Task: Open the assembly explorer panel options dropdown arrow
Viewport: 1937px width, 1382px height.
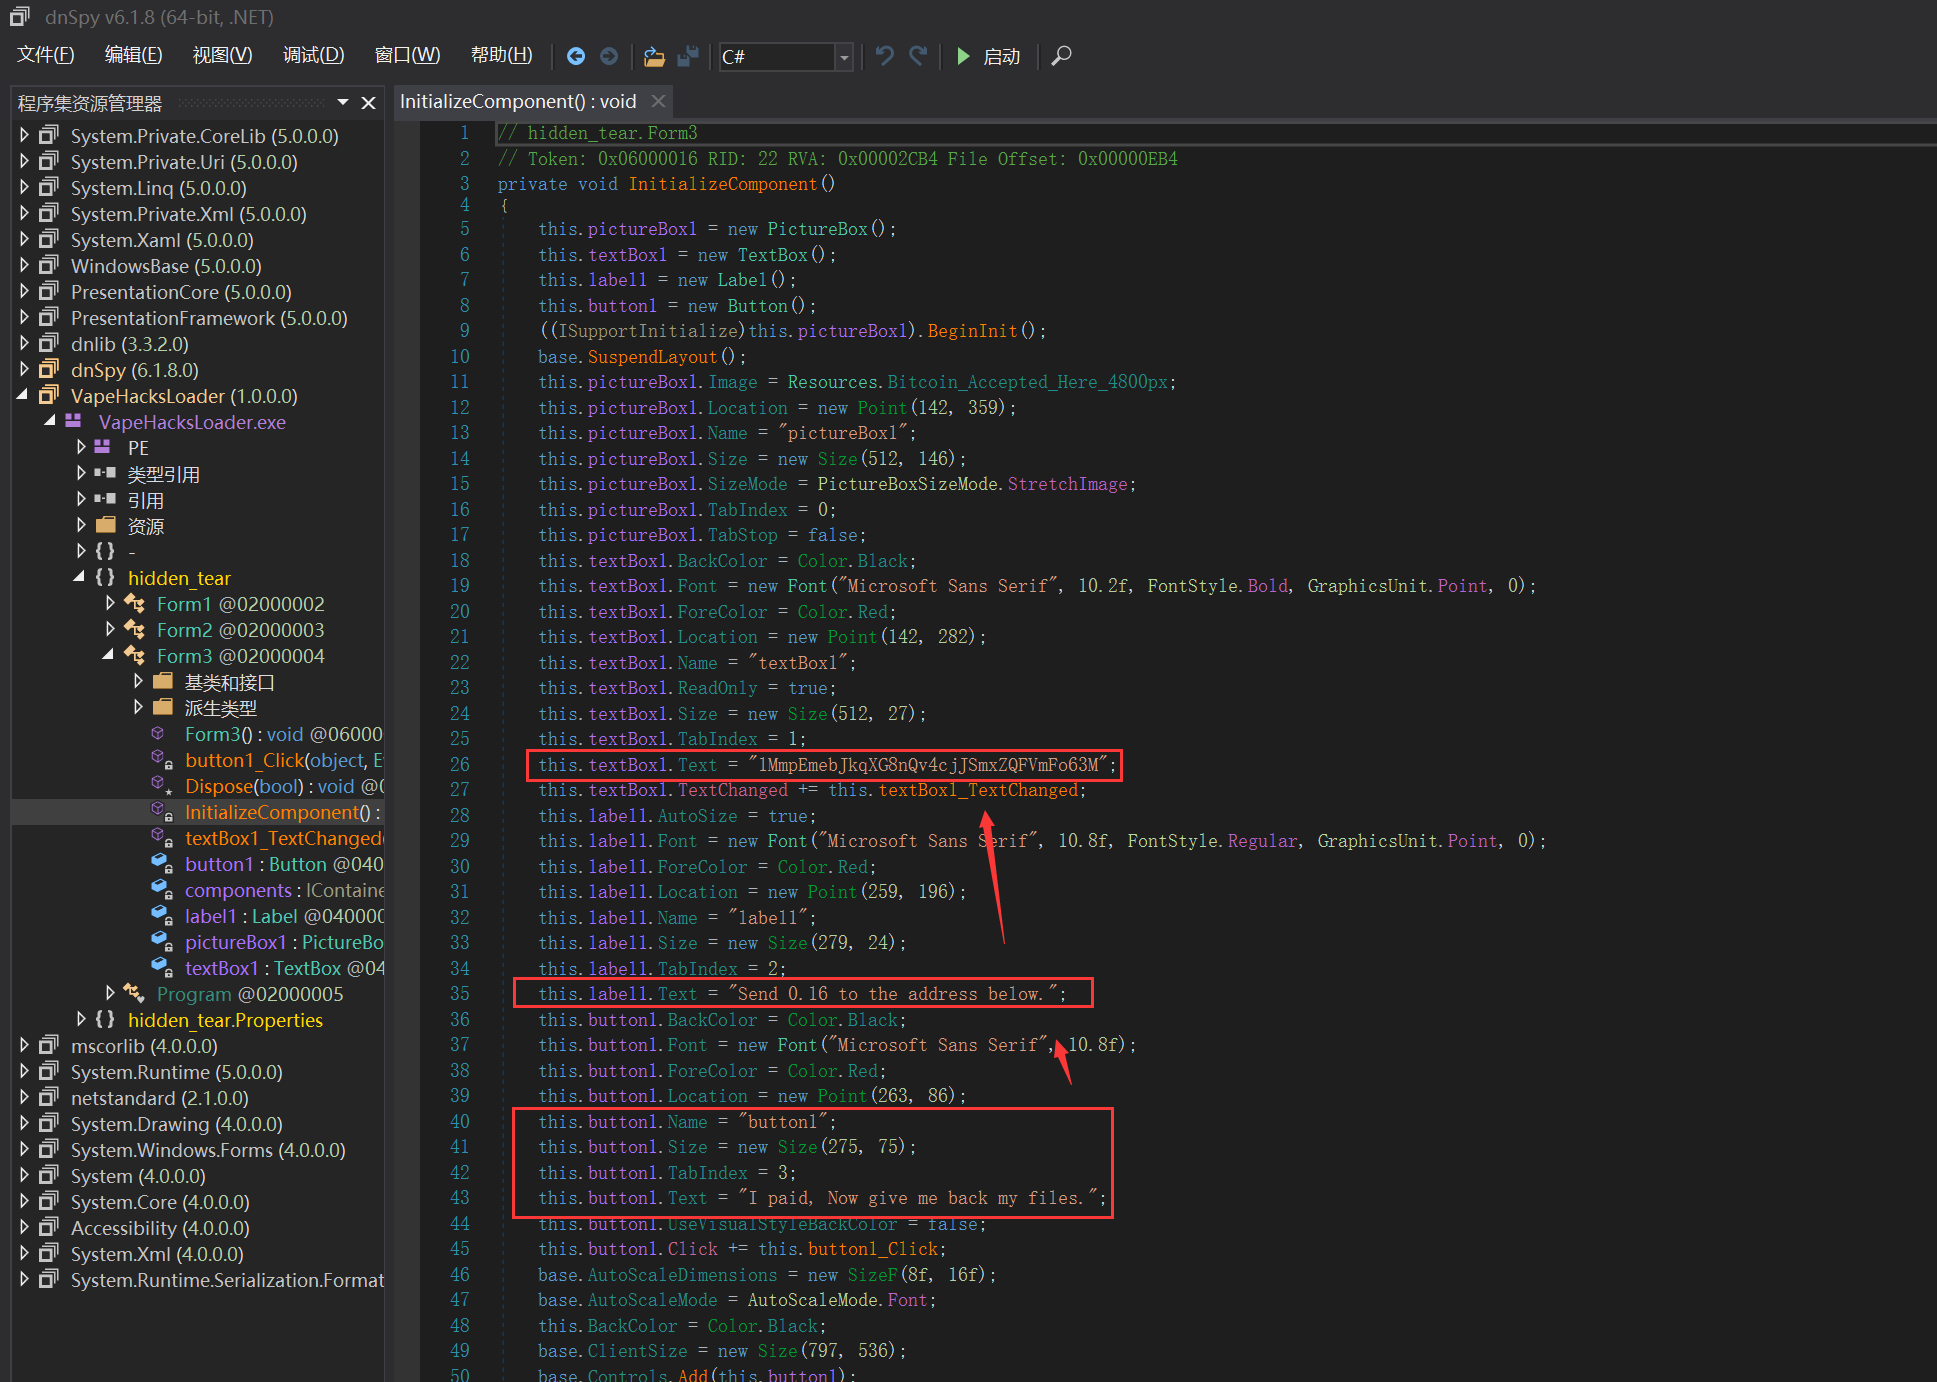Action: point(343,103)
